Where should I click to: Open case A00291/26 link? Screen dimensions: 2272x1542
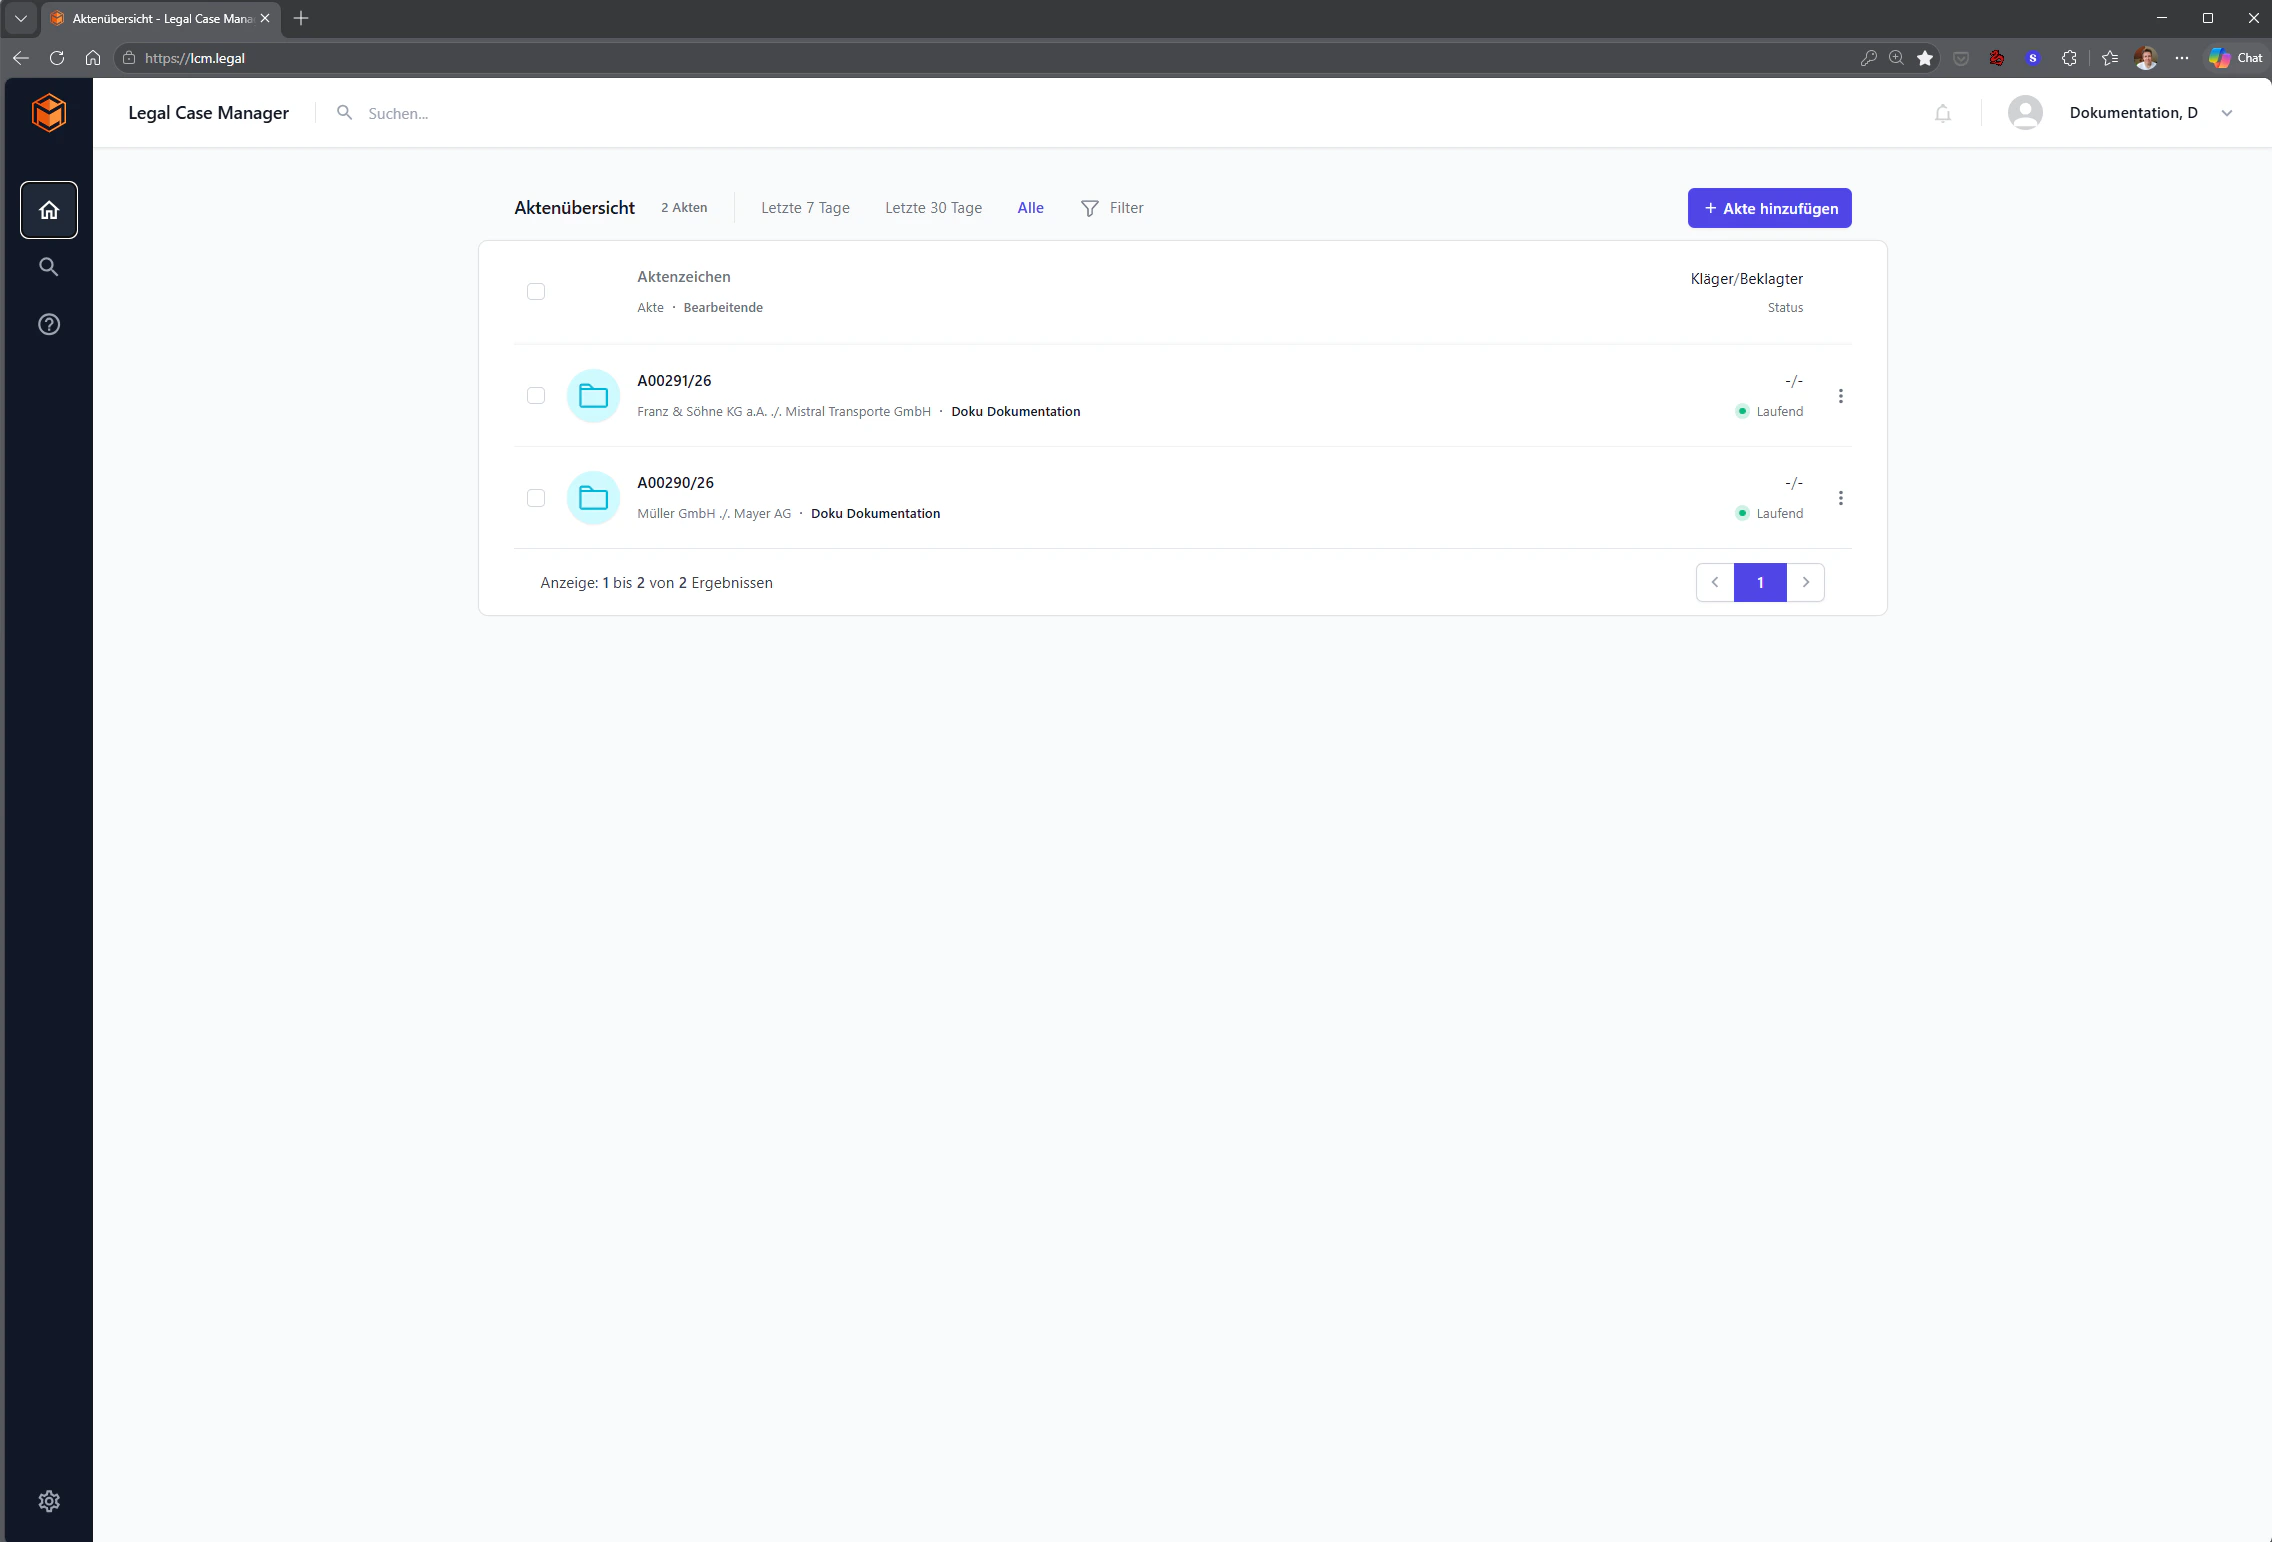[674, 381]
